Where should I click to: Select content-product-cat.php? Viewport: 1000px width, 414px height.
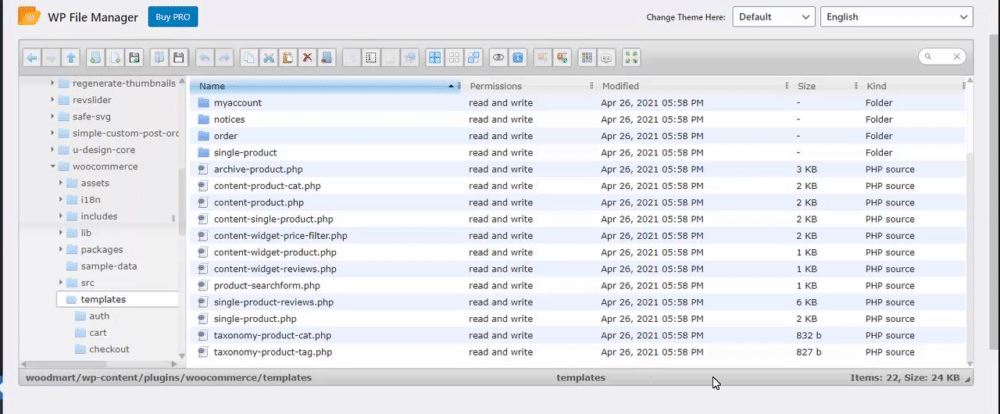(577, 186)
